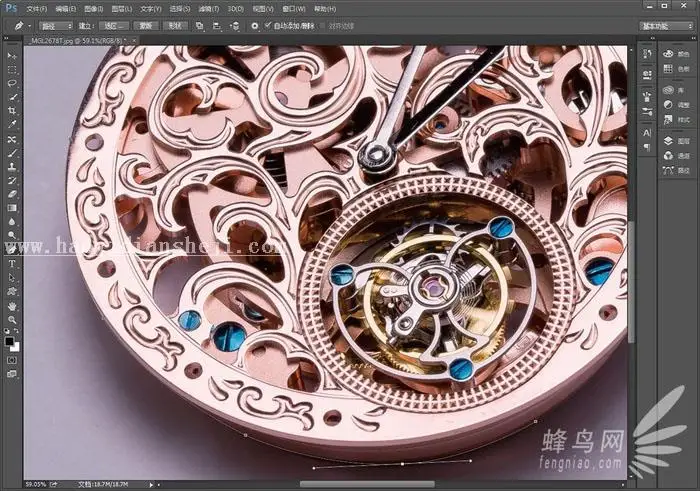Screen dimensions: 700x491
Task: Select the Zoom tool in toolbox
Action: 12,320
